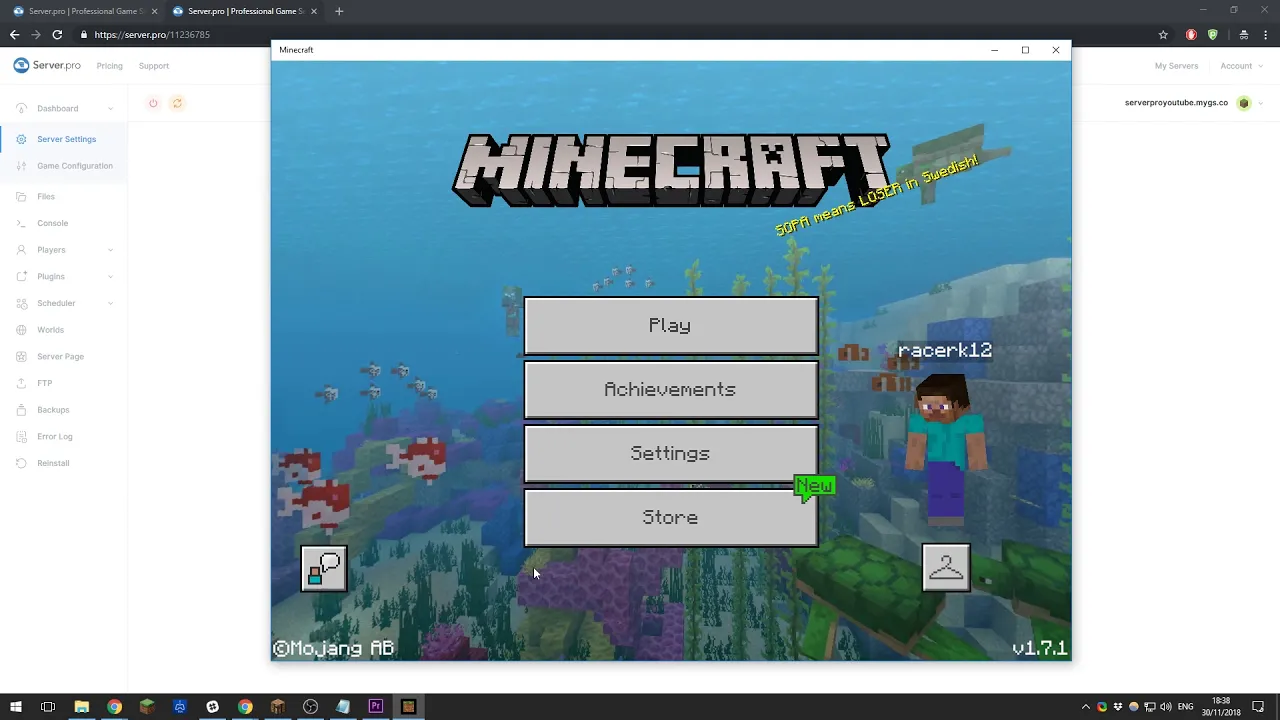Open the Minecraft Store
The image size is (1280, 720).
[x=670, y=517]
